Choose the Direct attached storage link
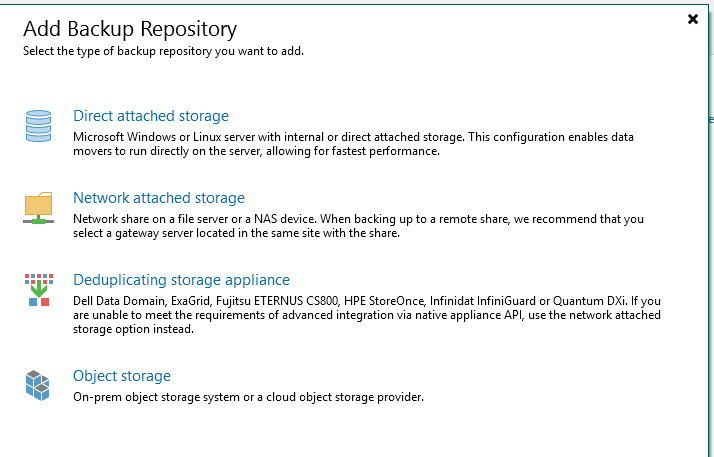 (x=151, y=116)
